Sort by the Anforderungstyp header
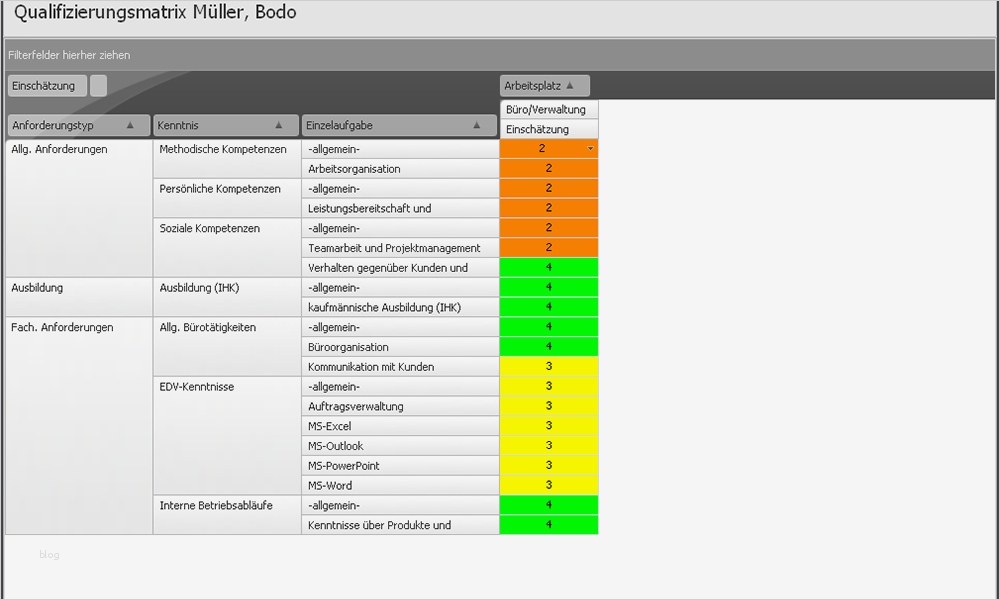Screen dimensions: 1000x600 pos(78,126)
